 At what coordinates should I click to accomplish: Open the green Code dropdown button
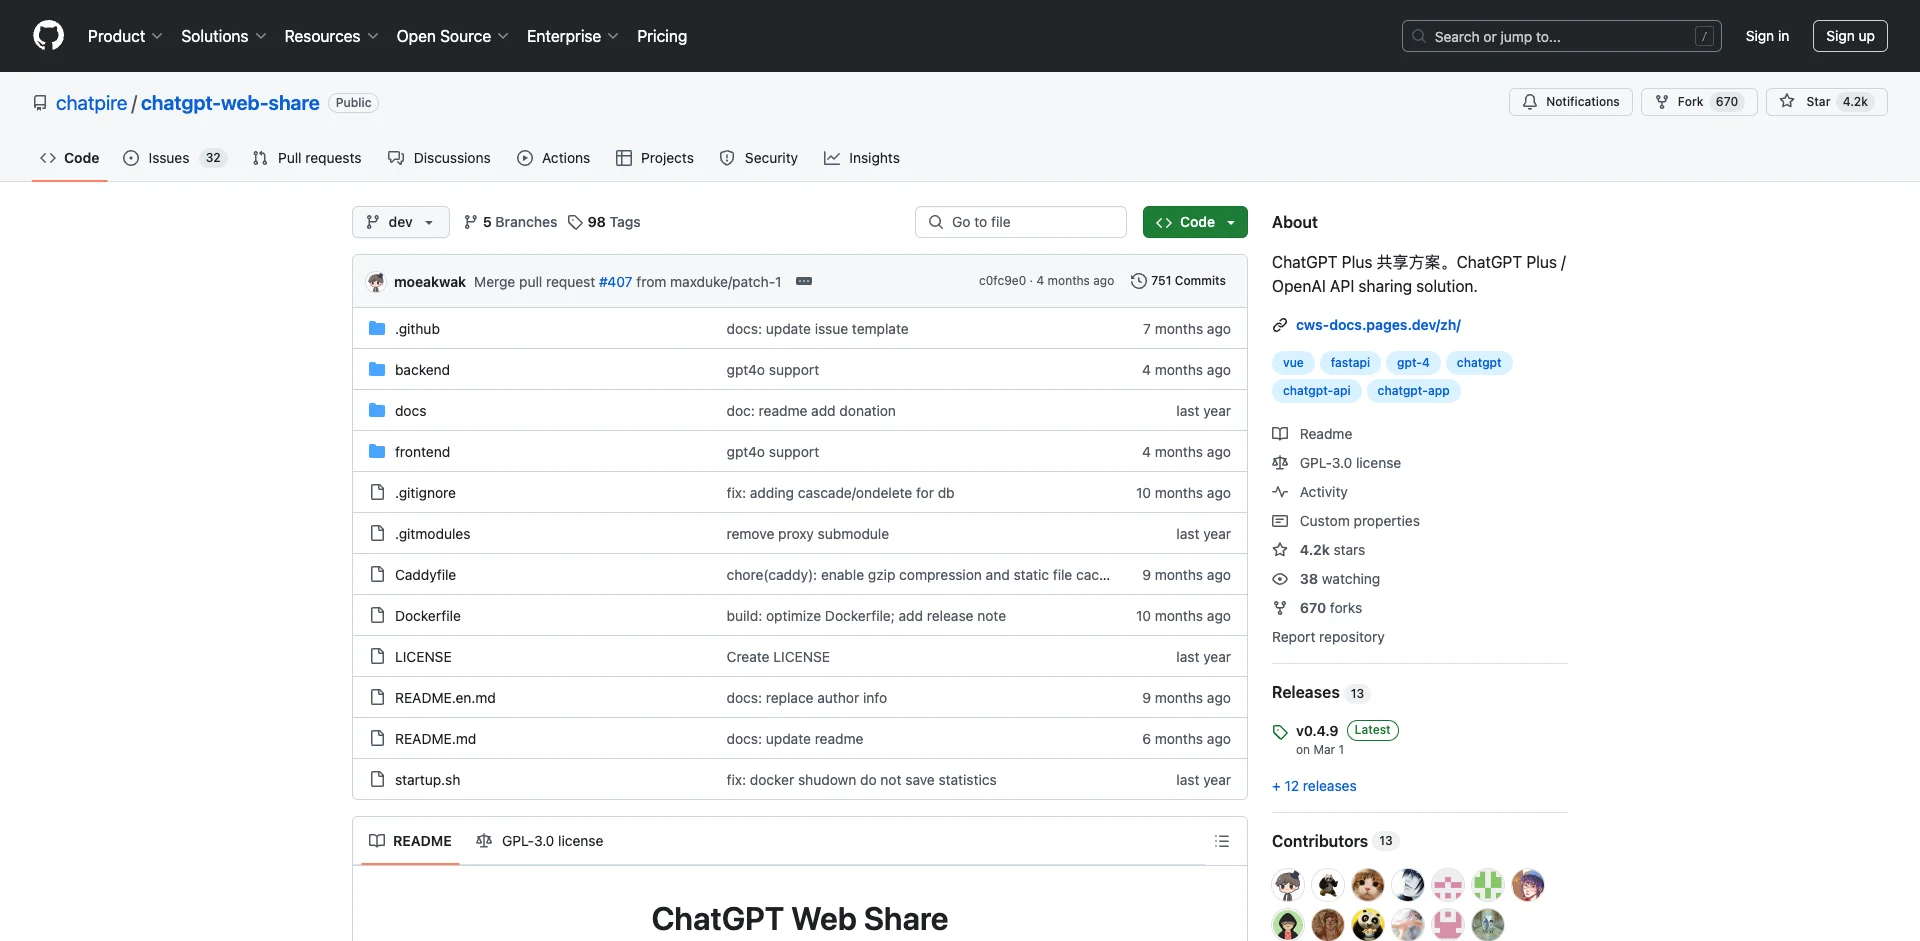(1195, 222)
